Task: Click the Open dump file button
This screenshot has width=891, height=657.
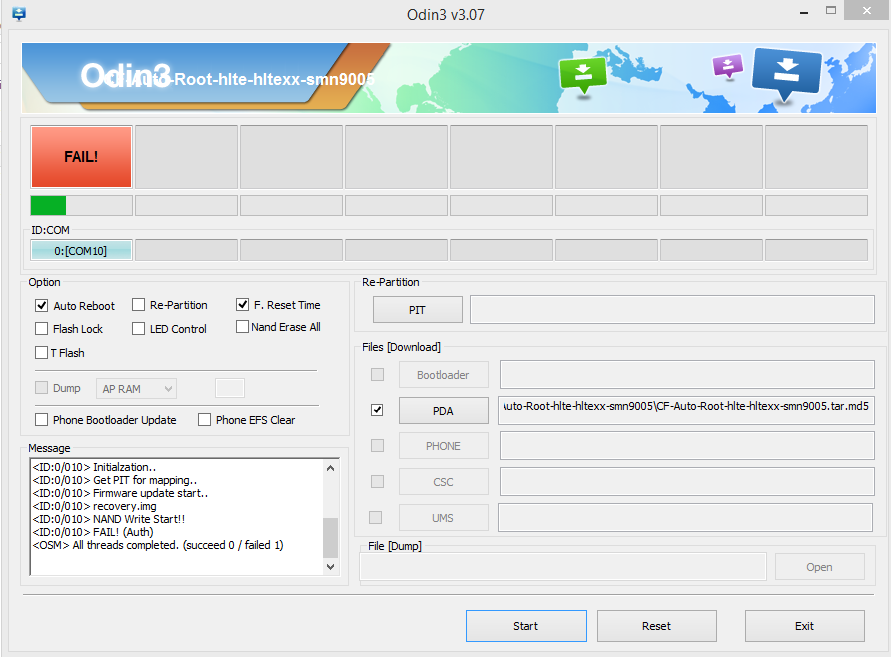Action: tap(819, 567)
